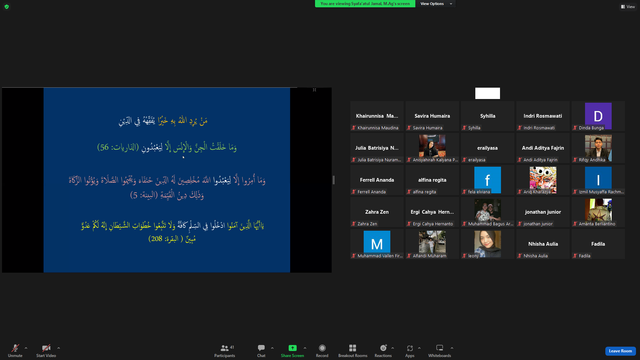Screen dimensions: 640x360
Task: Open Breakout Rooms
Action: (353, 350)
